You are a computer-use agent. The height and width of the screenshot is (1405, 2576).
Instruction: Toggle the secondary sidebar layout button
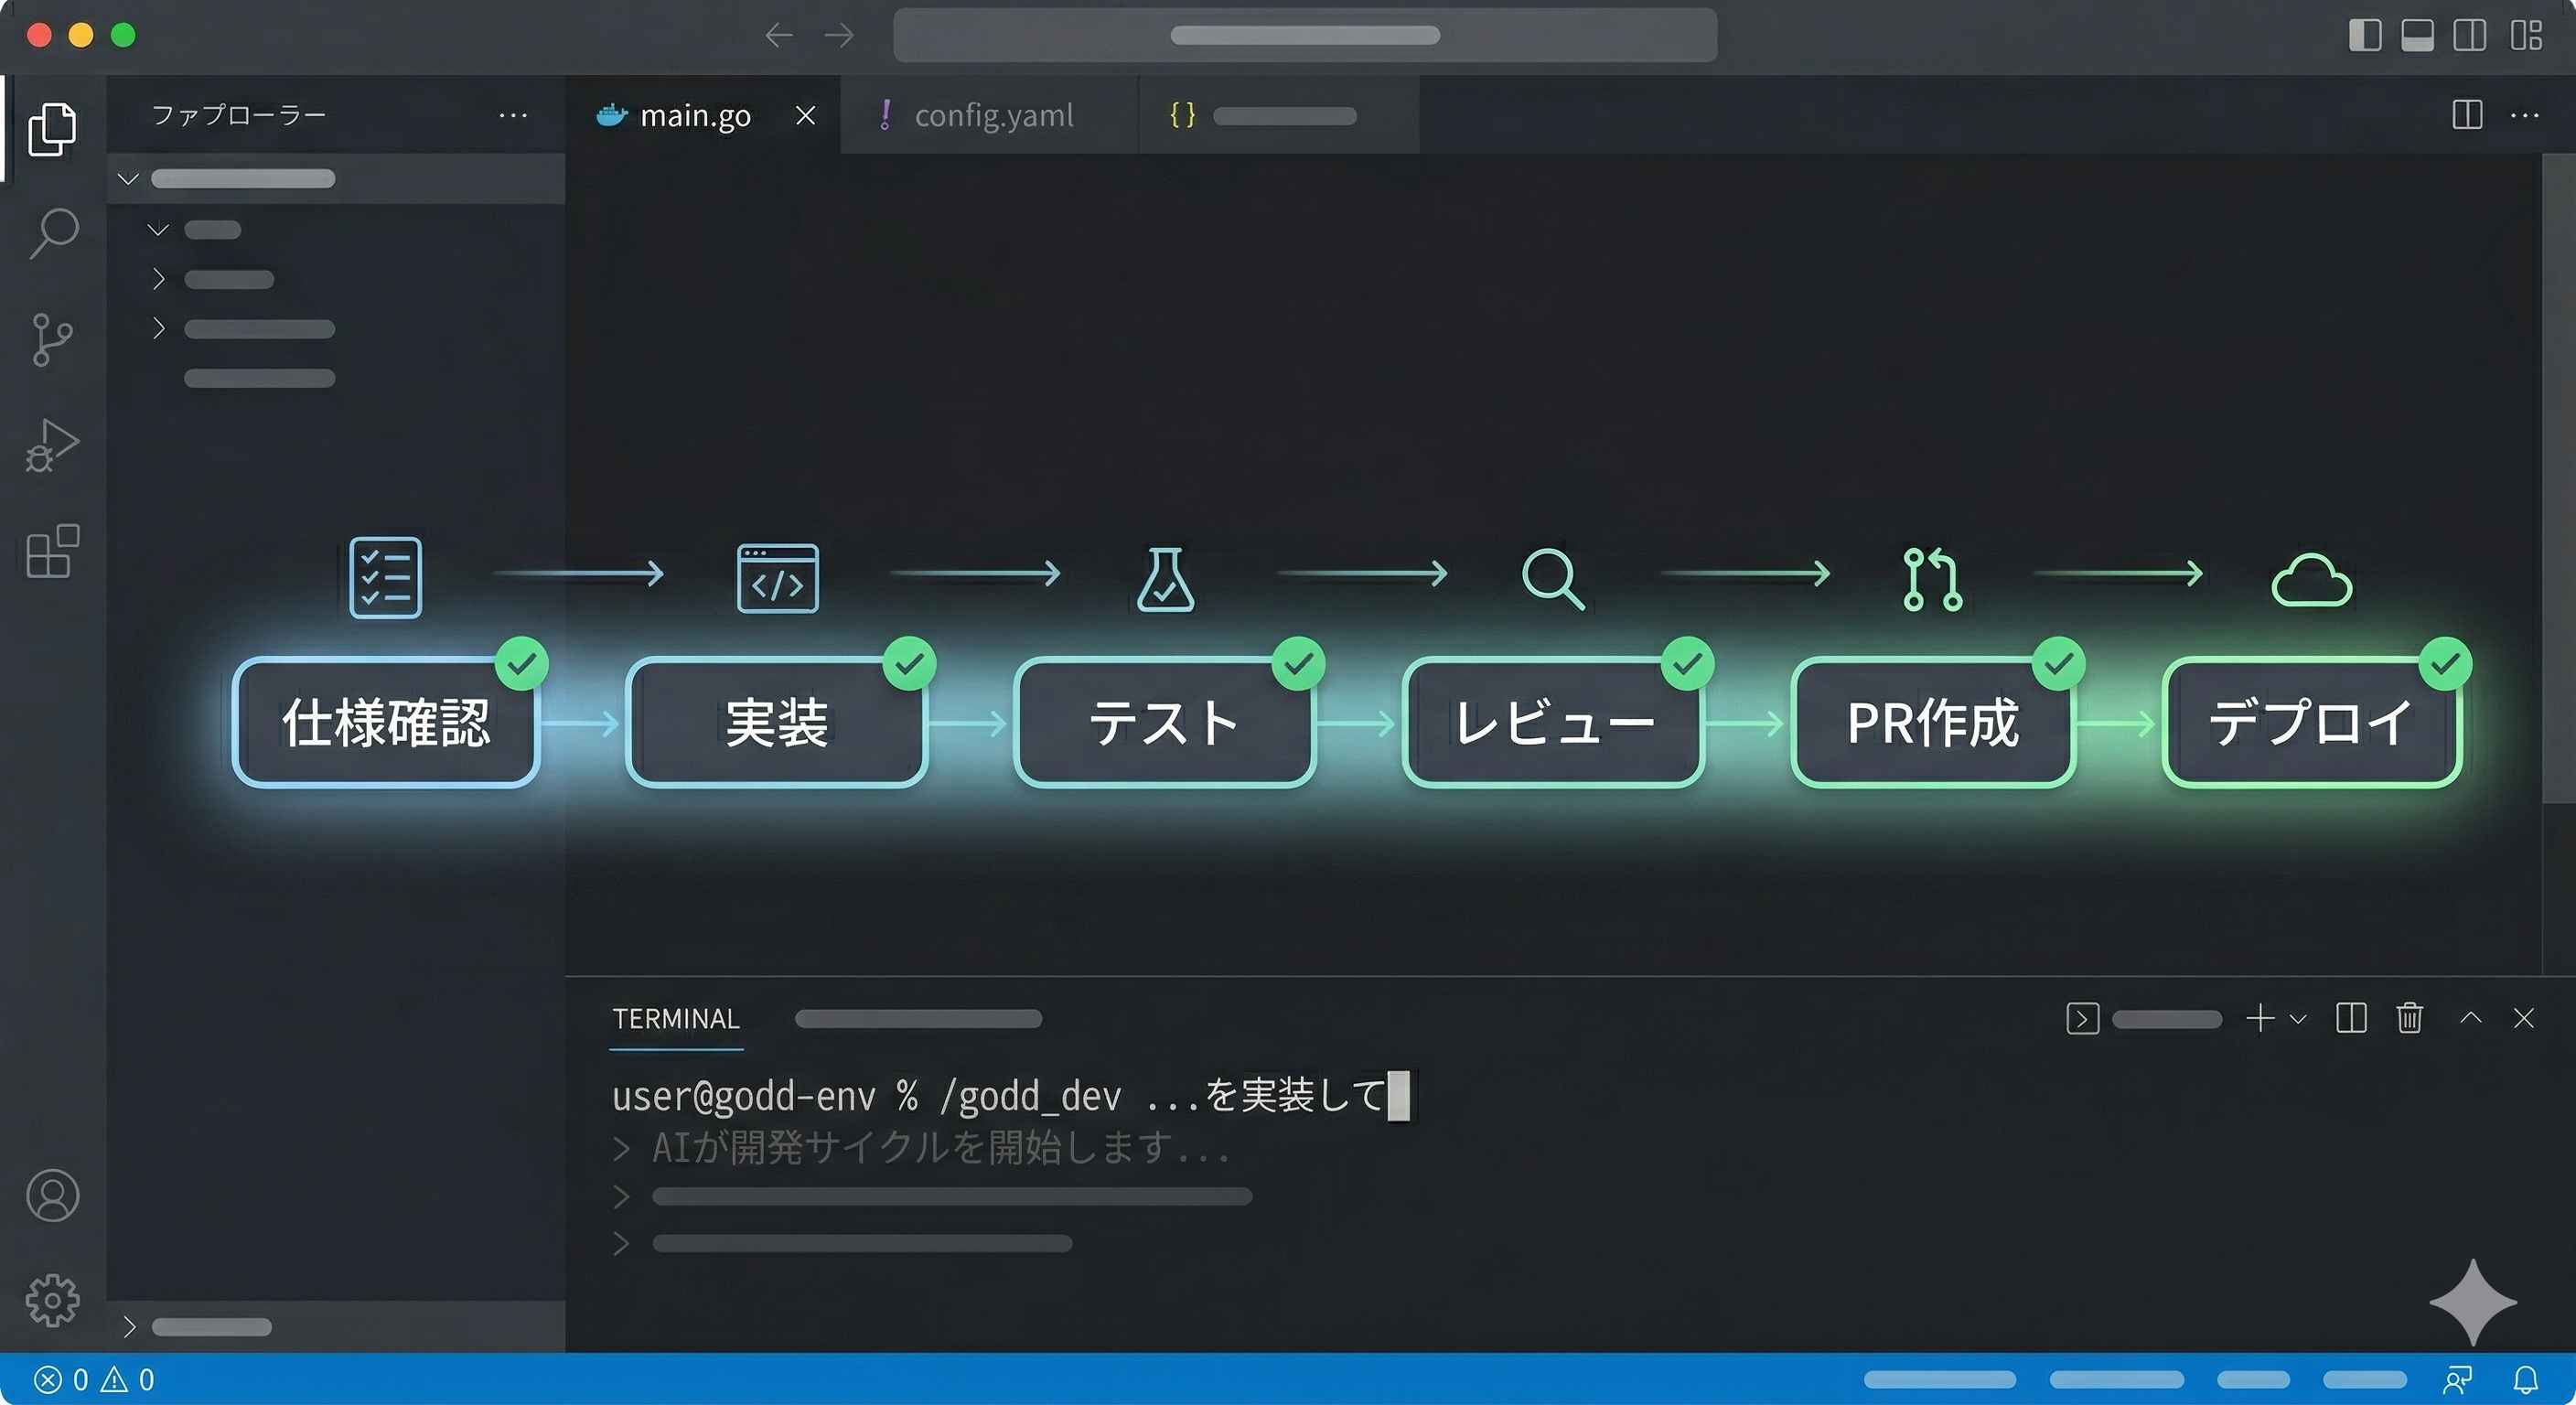(2469, 35)
